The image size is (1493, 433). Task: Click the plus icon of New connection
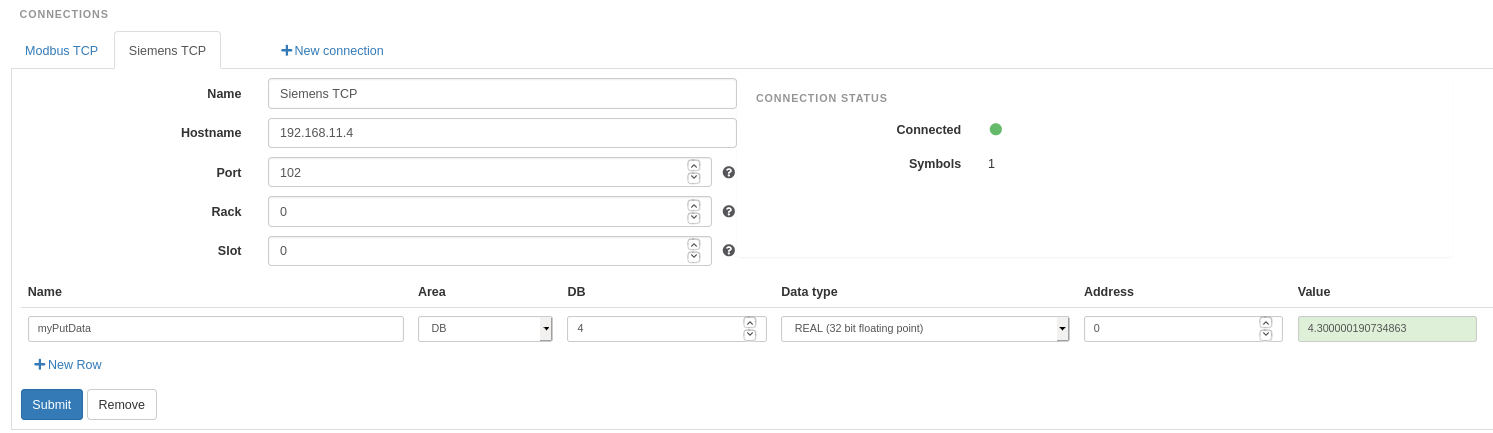tap(286, 50)
